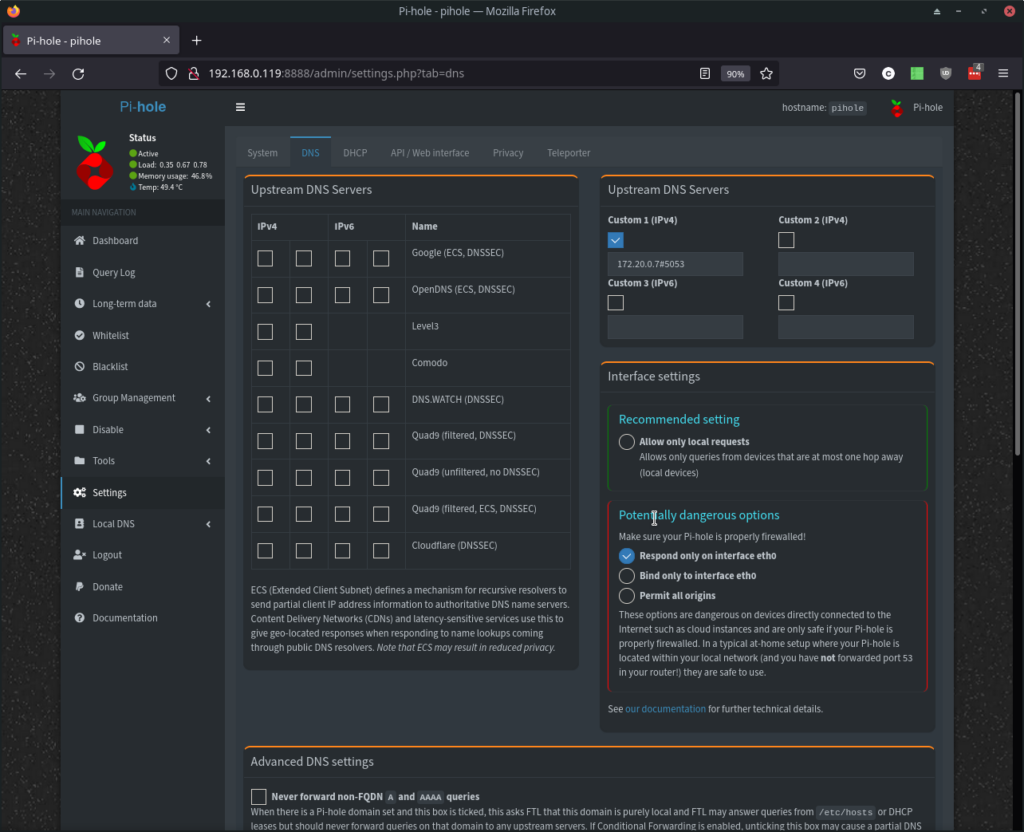Image resolution: width=1024 pixels, height=832 pixels.
Task: Toggle the sidebar with hamburger icon
Action: click(240, 107)
